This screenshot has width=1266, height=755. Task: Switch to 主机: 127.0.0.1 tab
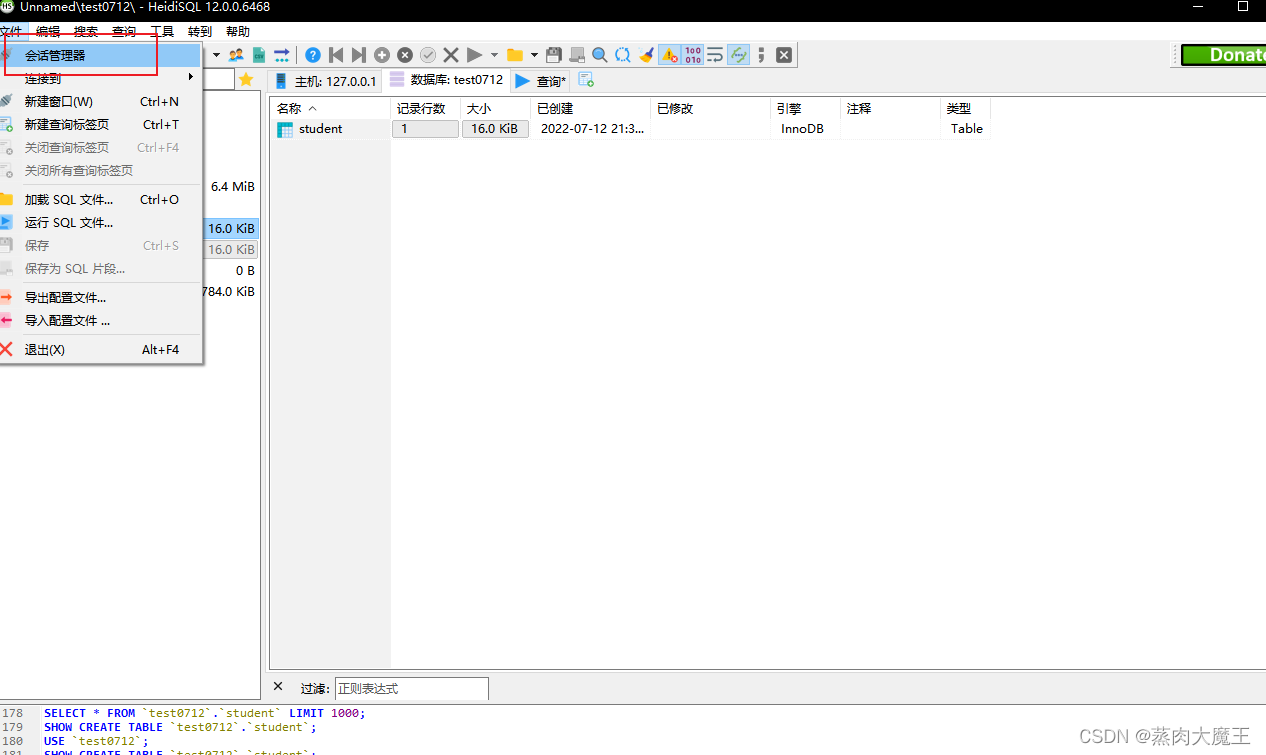(x=325, y=81)
